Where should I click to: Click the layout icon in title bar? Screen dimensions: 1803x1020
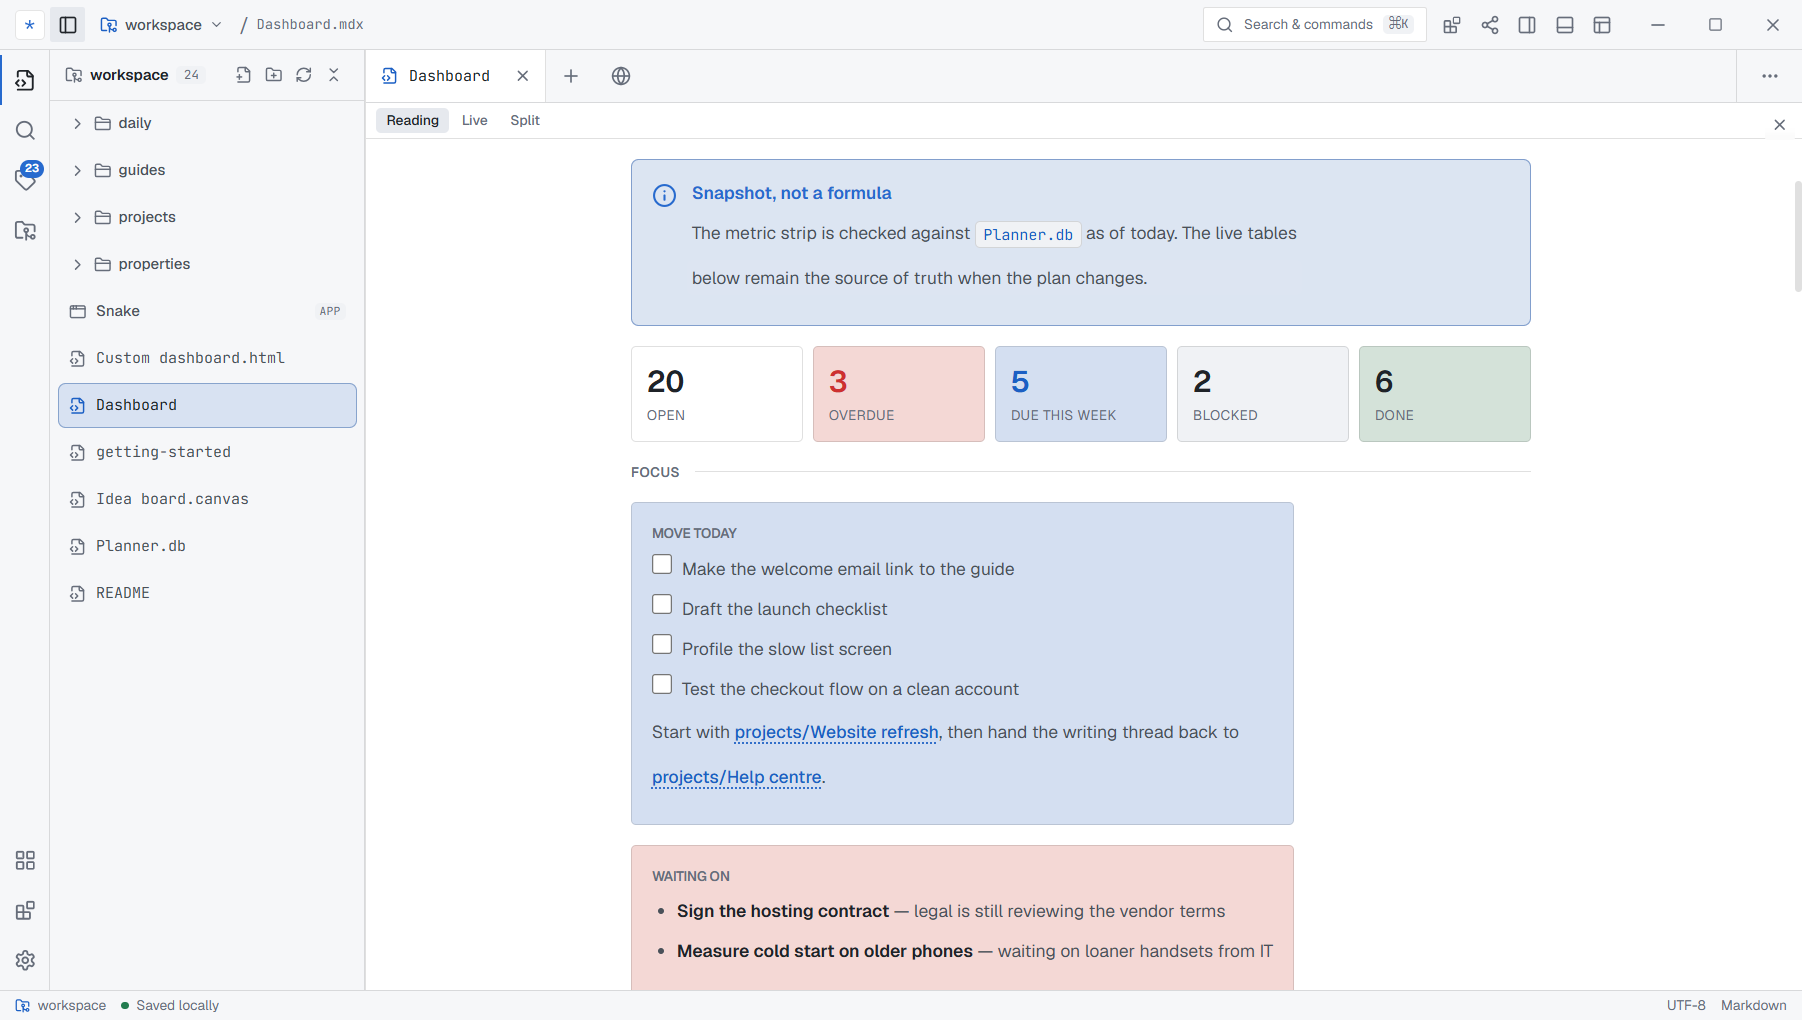pyautogui.click(x=1602, y=25)
